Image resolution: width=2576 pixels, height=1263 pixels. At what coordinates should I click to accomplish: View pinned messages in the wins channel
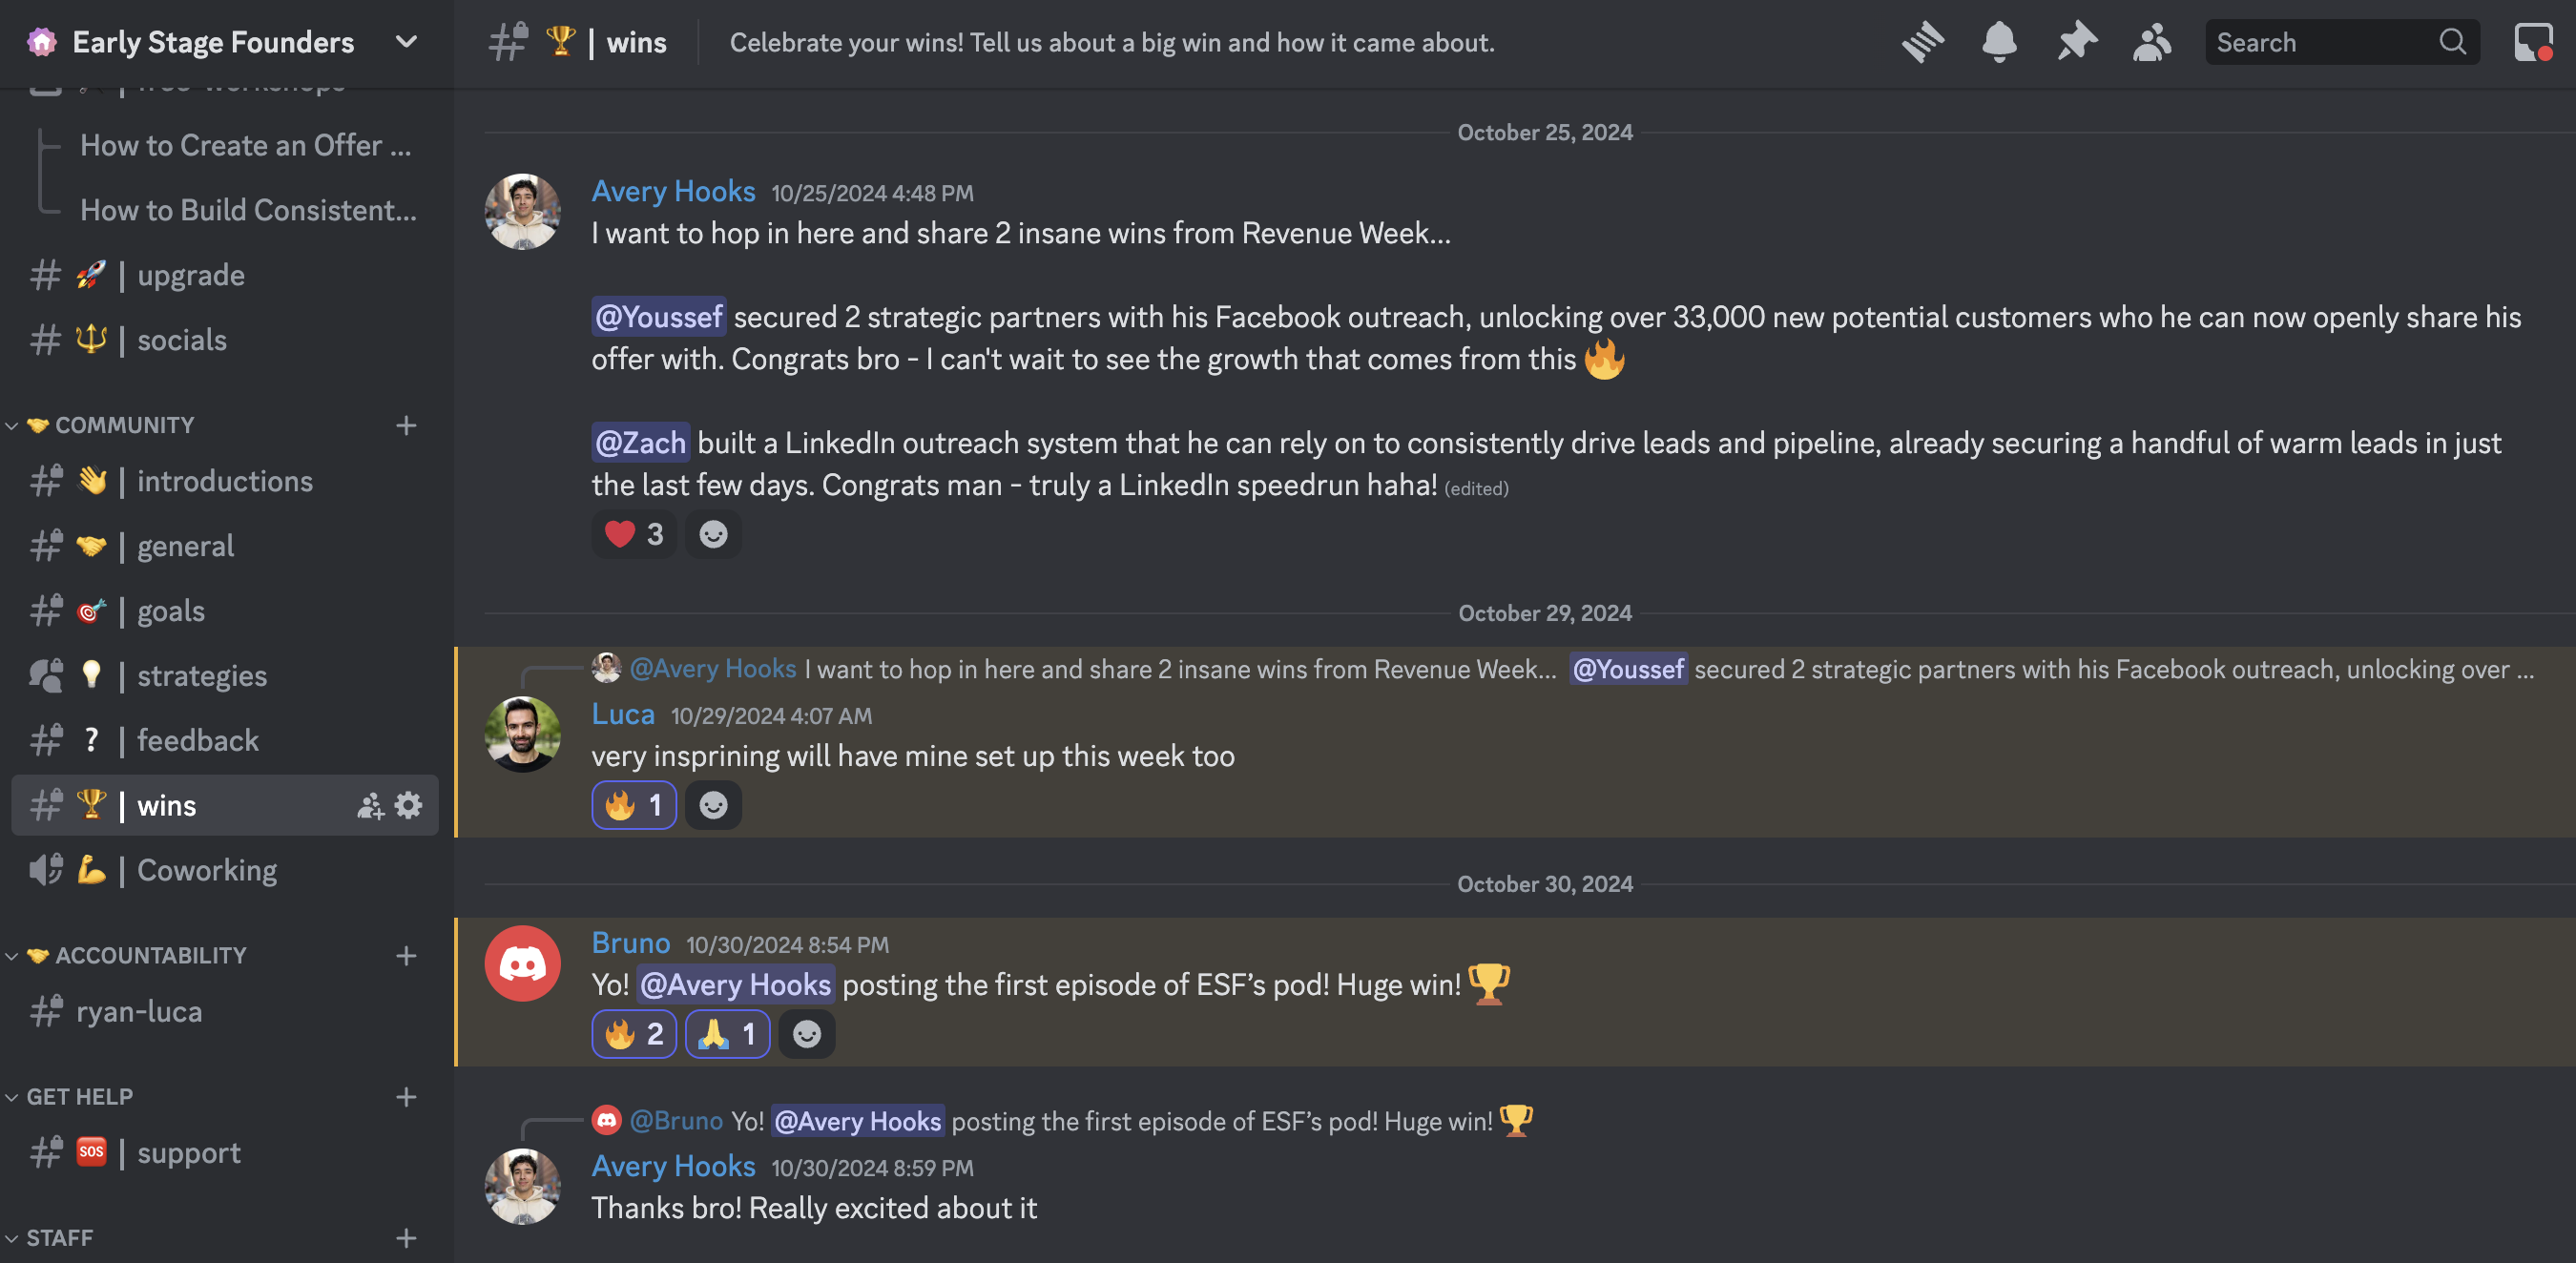click(x=2076, y=42)
